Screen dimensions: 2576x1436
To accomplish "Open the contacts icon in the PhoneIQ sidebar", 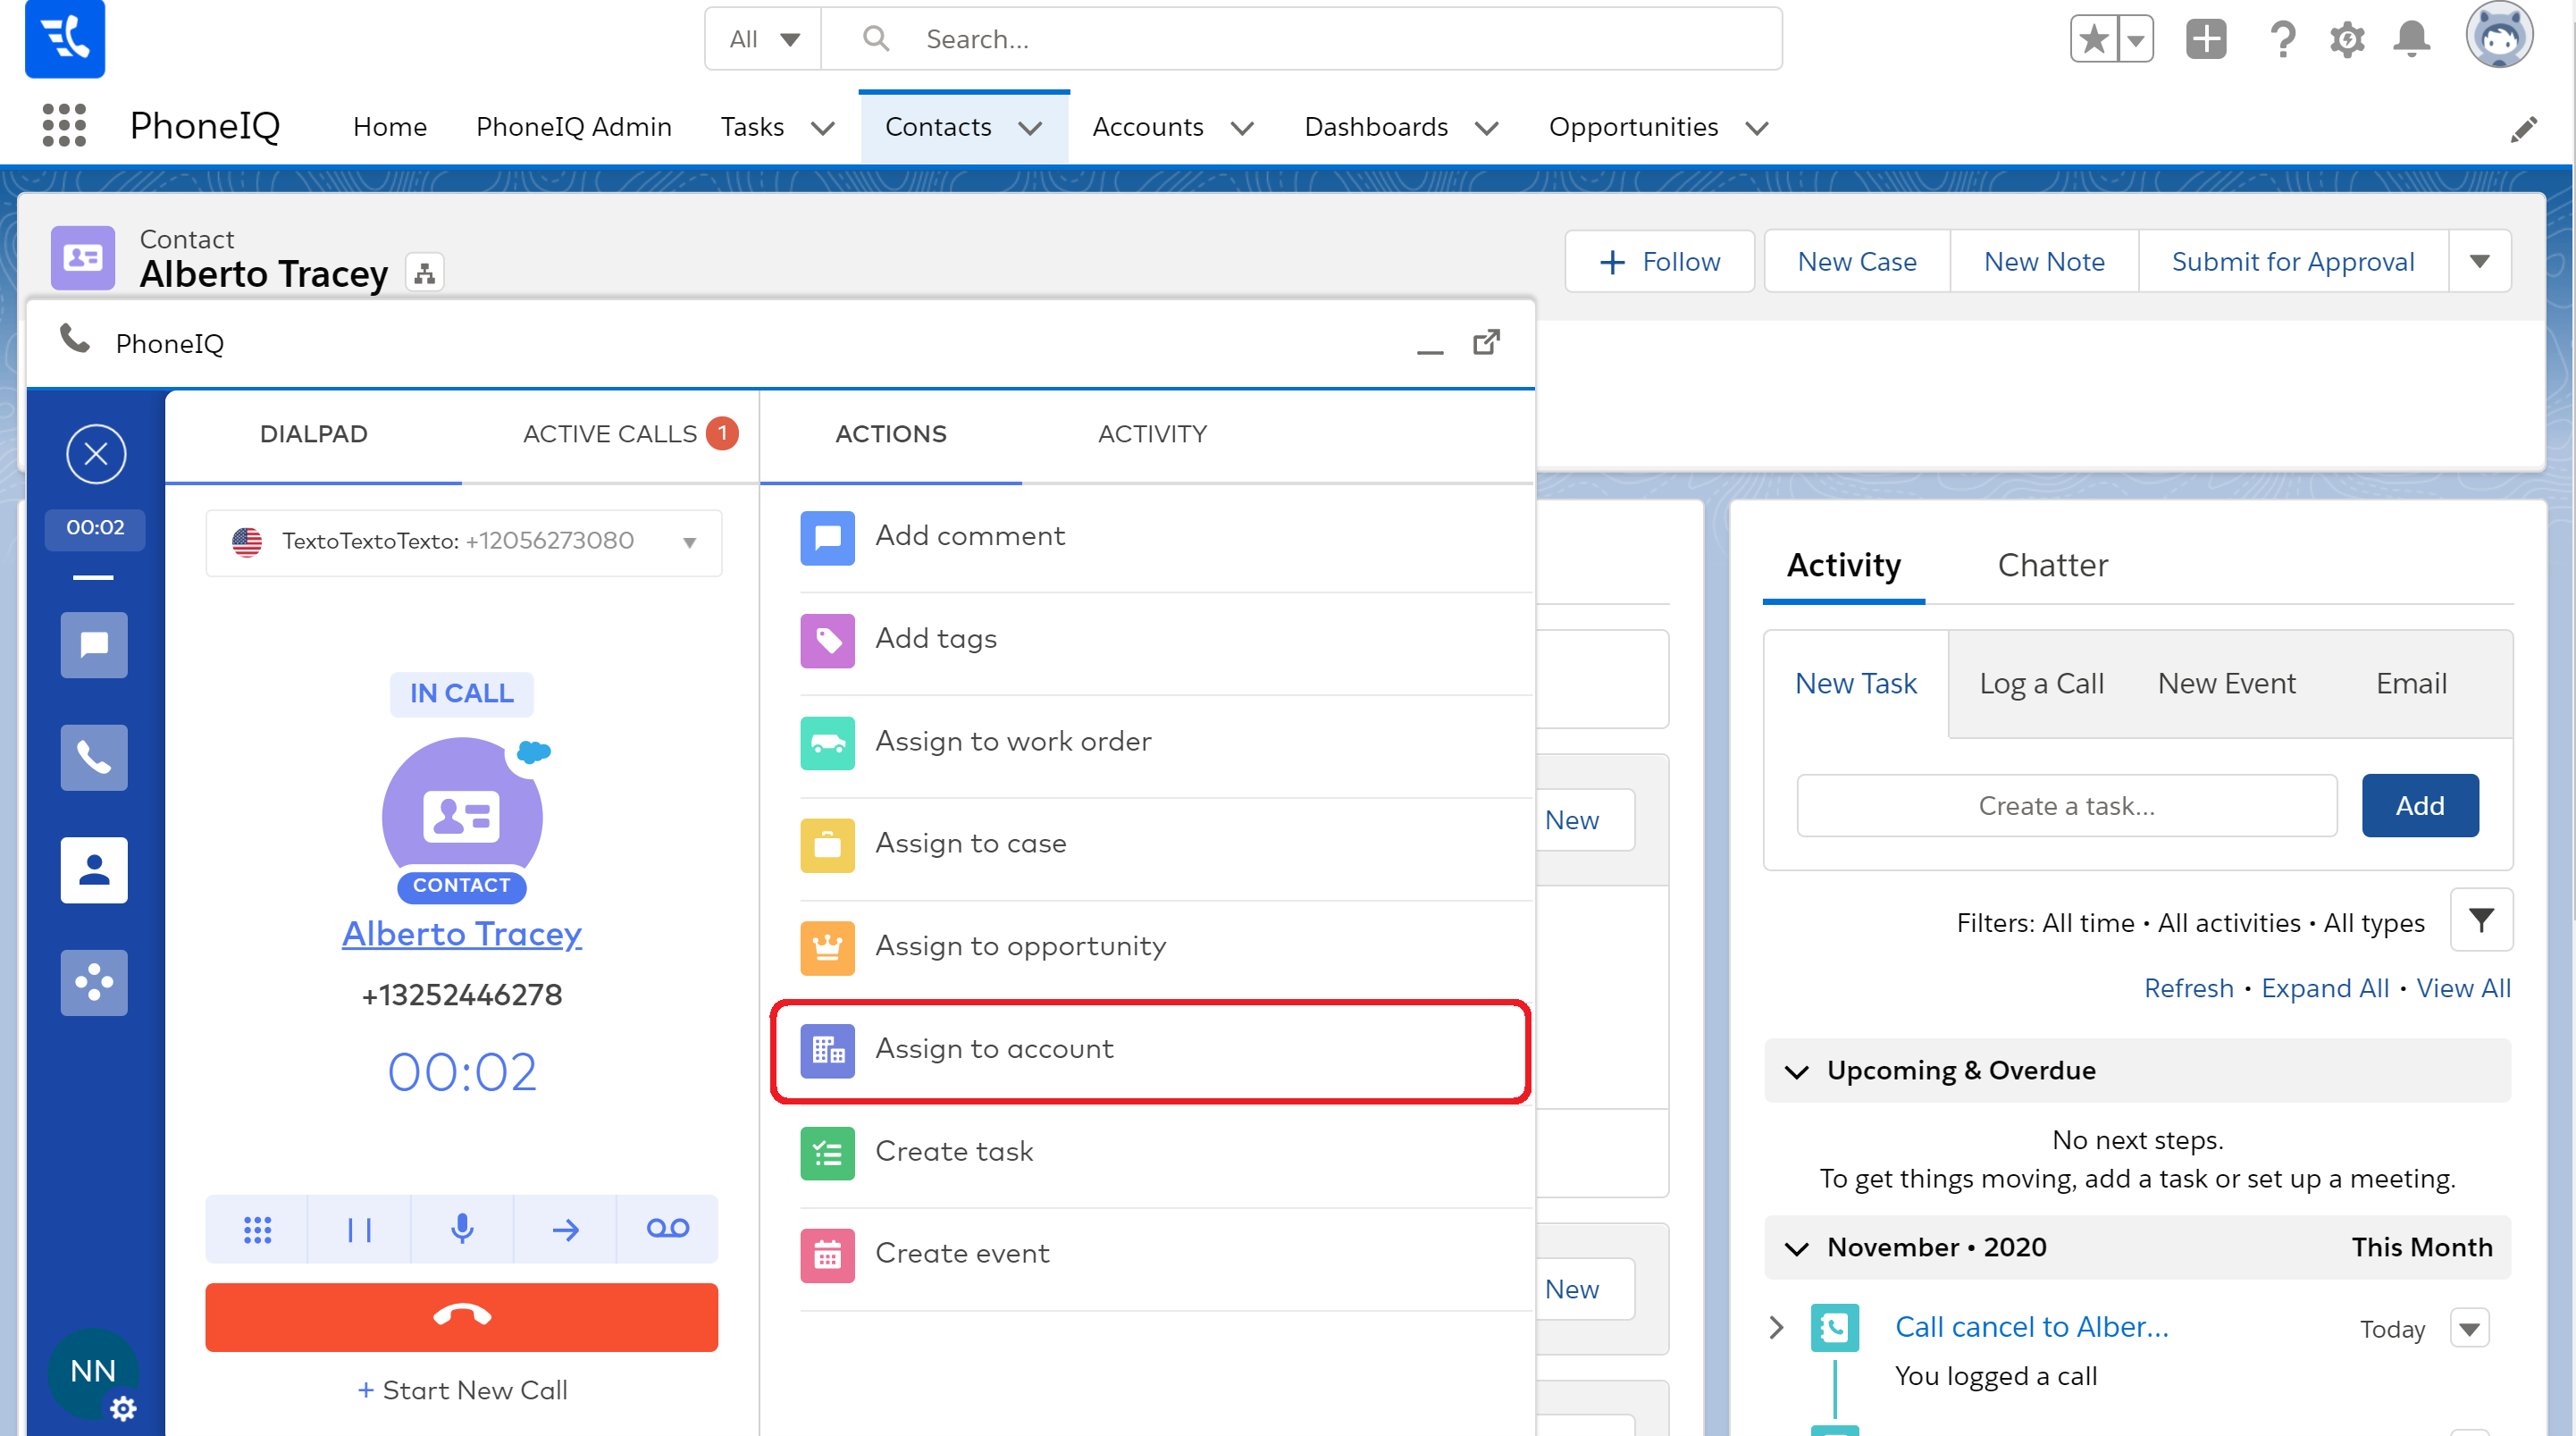I will coord(94,869).
